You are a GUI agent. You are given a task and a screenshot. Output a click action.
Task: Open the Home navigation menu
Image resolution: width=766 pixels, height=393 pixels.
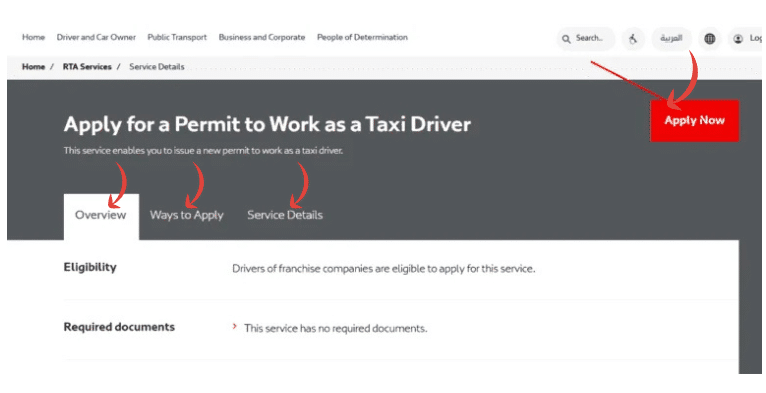pos(33,37)
